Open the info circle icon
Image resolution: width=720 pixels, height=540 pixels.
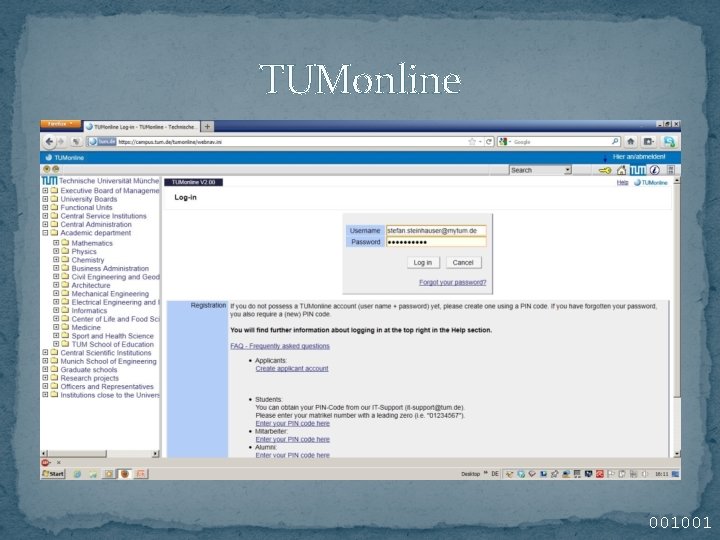click(655, 170)
